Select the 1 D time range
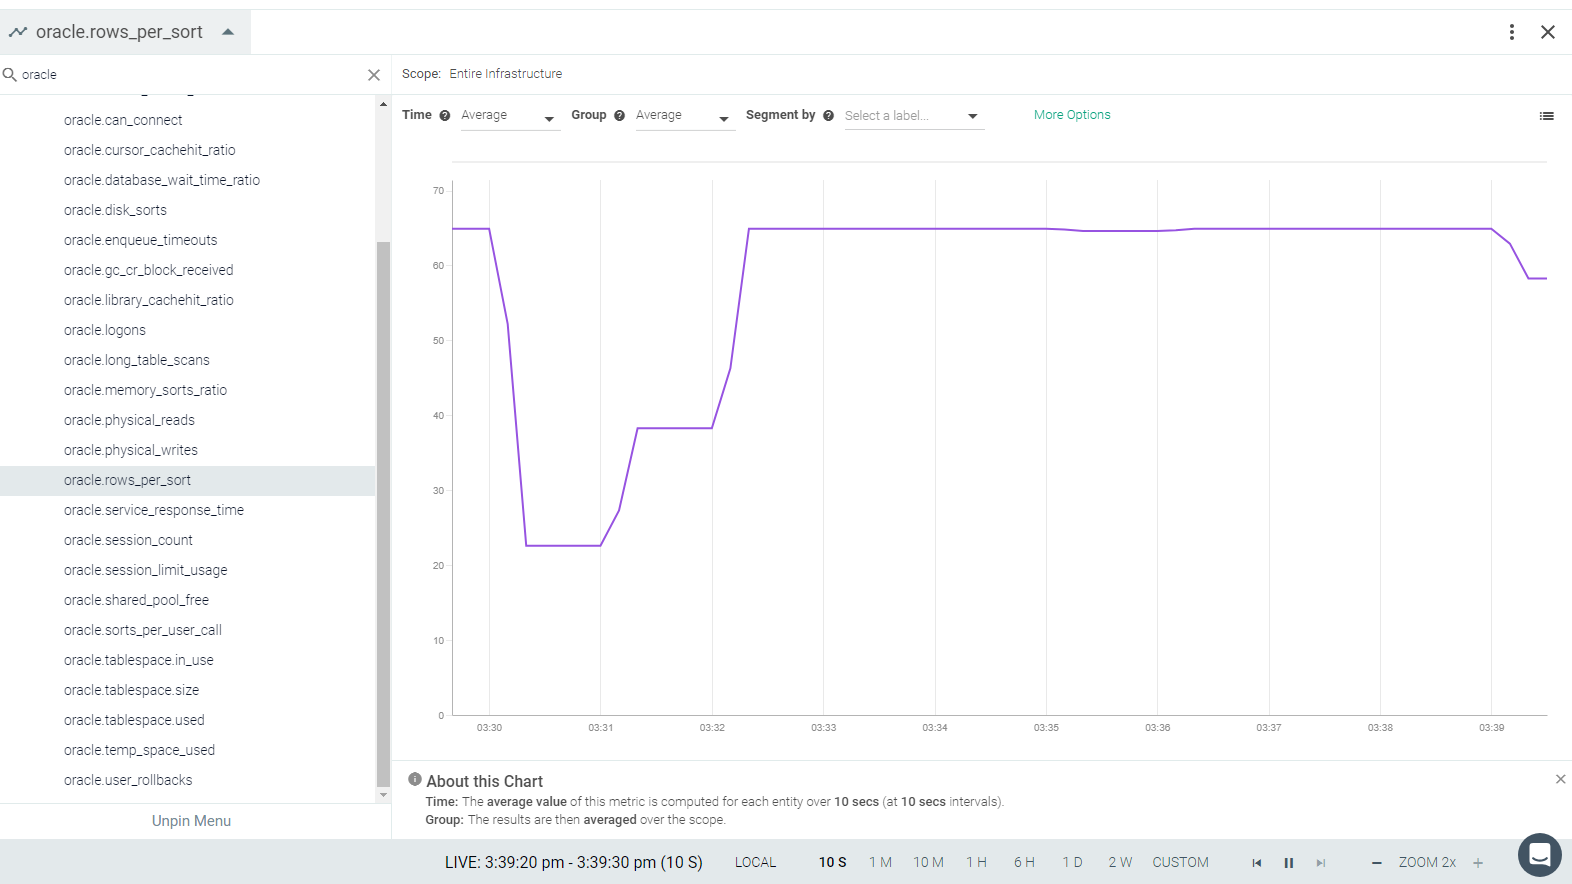The image size is (1572, 884). tap(1072, 862)
